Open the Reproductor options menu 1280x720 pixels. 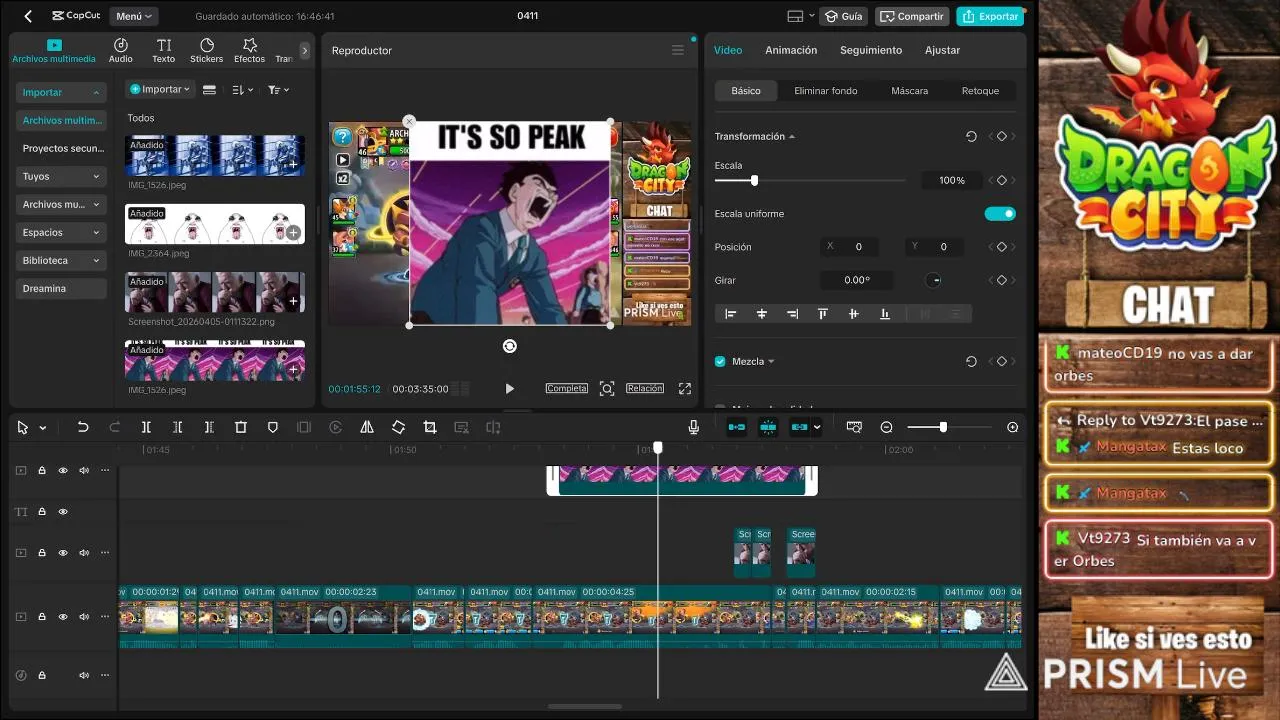click(678, 50)
